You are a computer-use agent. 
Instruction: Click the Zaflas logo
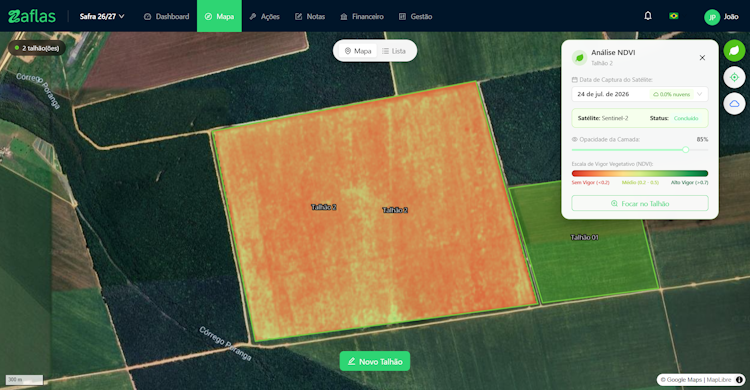pyautogui.click(x=32, y=16)
